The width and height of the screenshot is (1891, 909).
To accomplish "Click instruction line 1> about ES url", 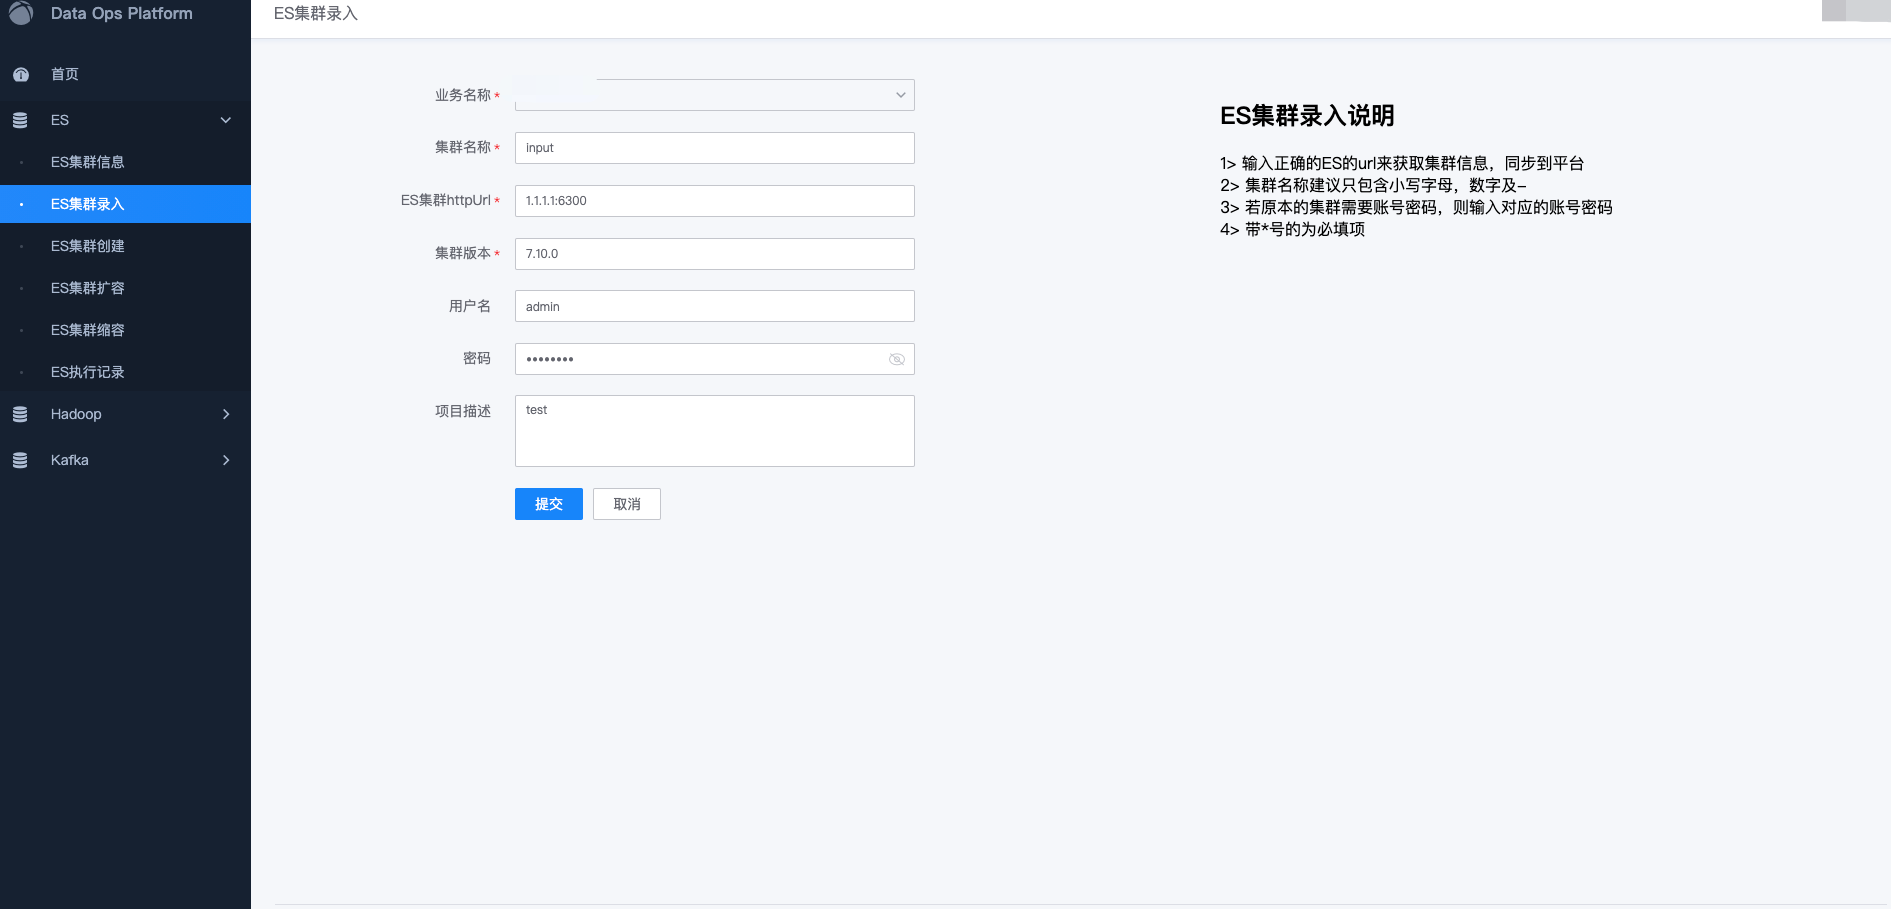I will point(1402,163).
